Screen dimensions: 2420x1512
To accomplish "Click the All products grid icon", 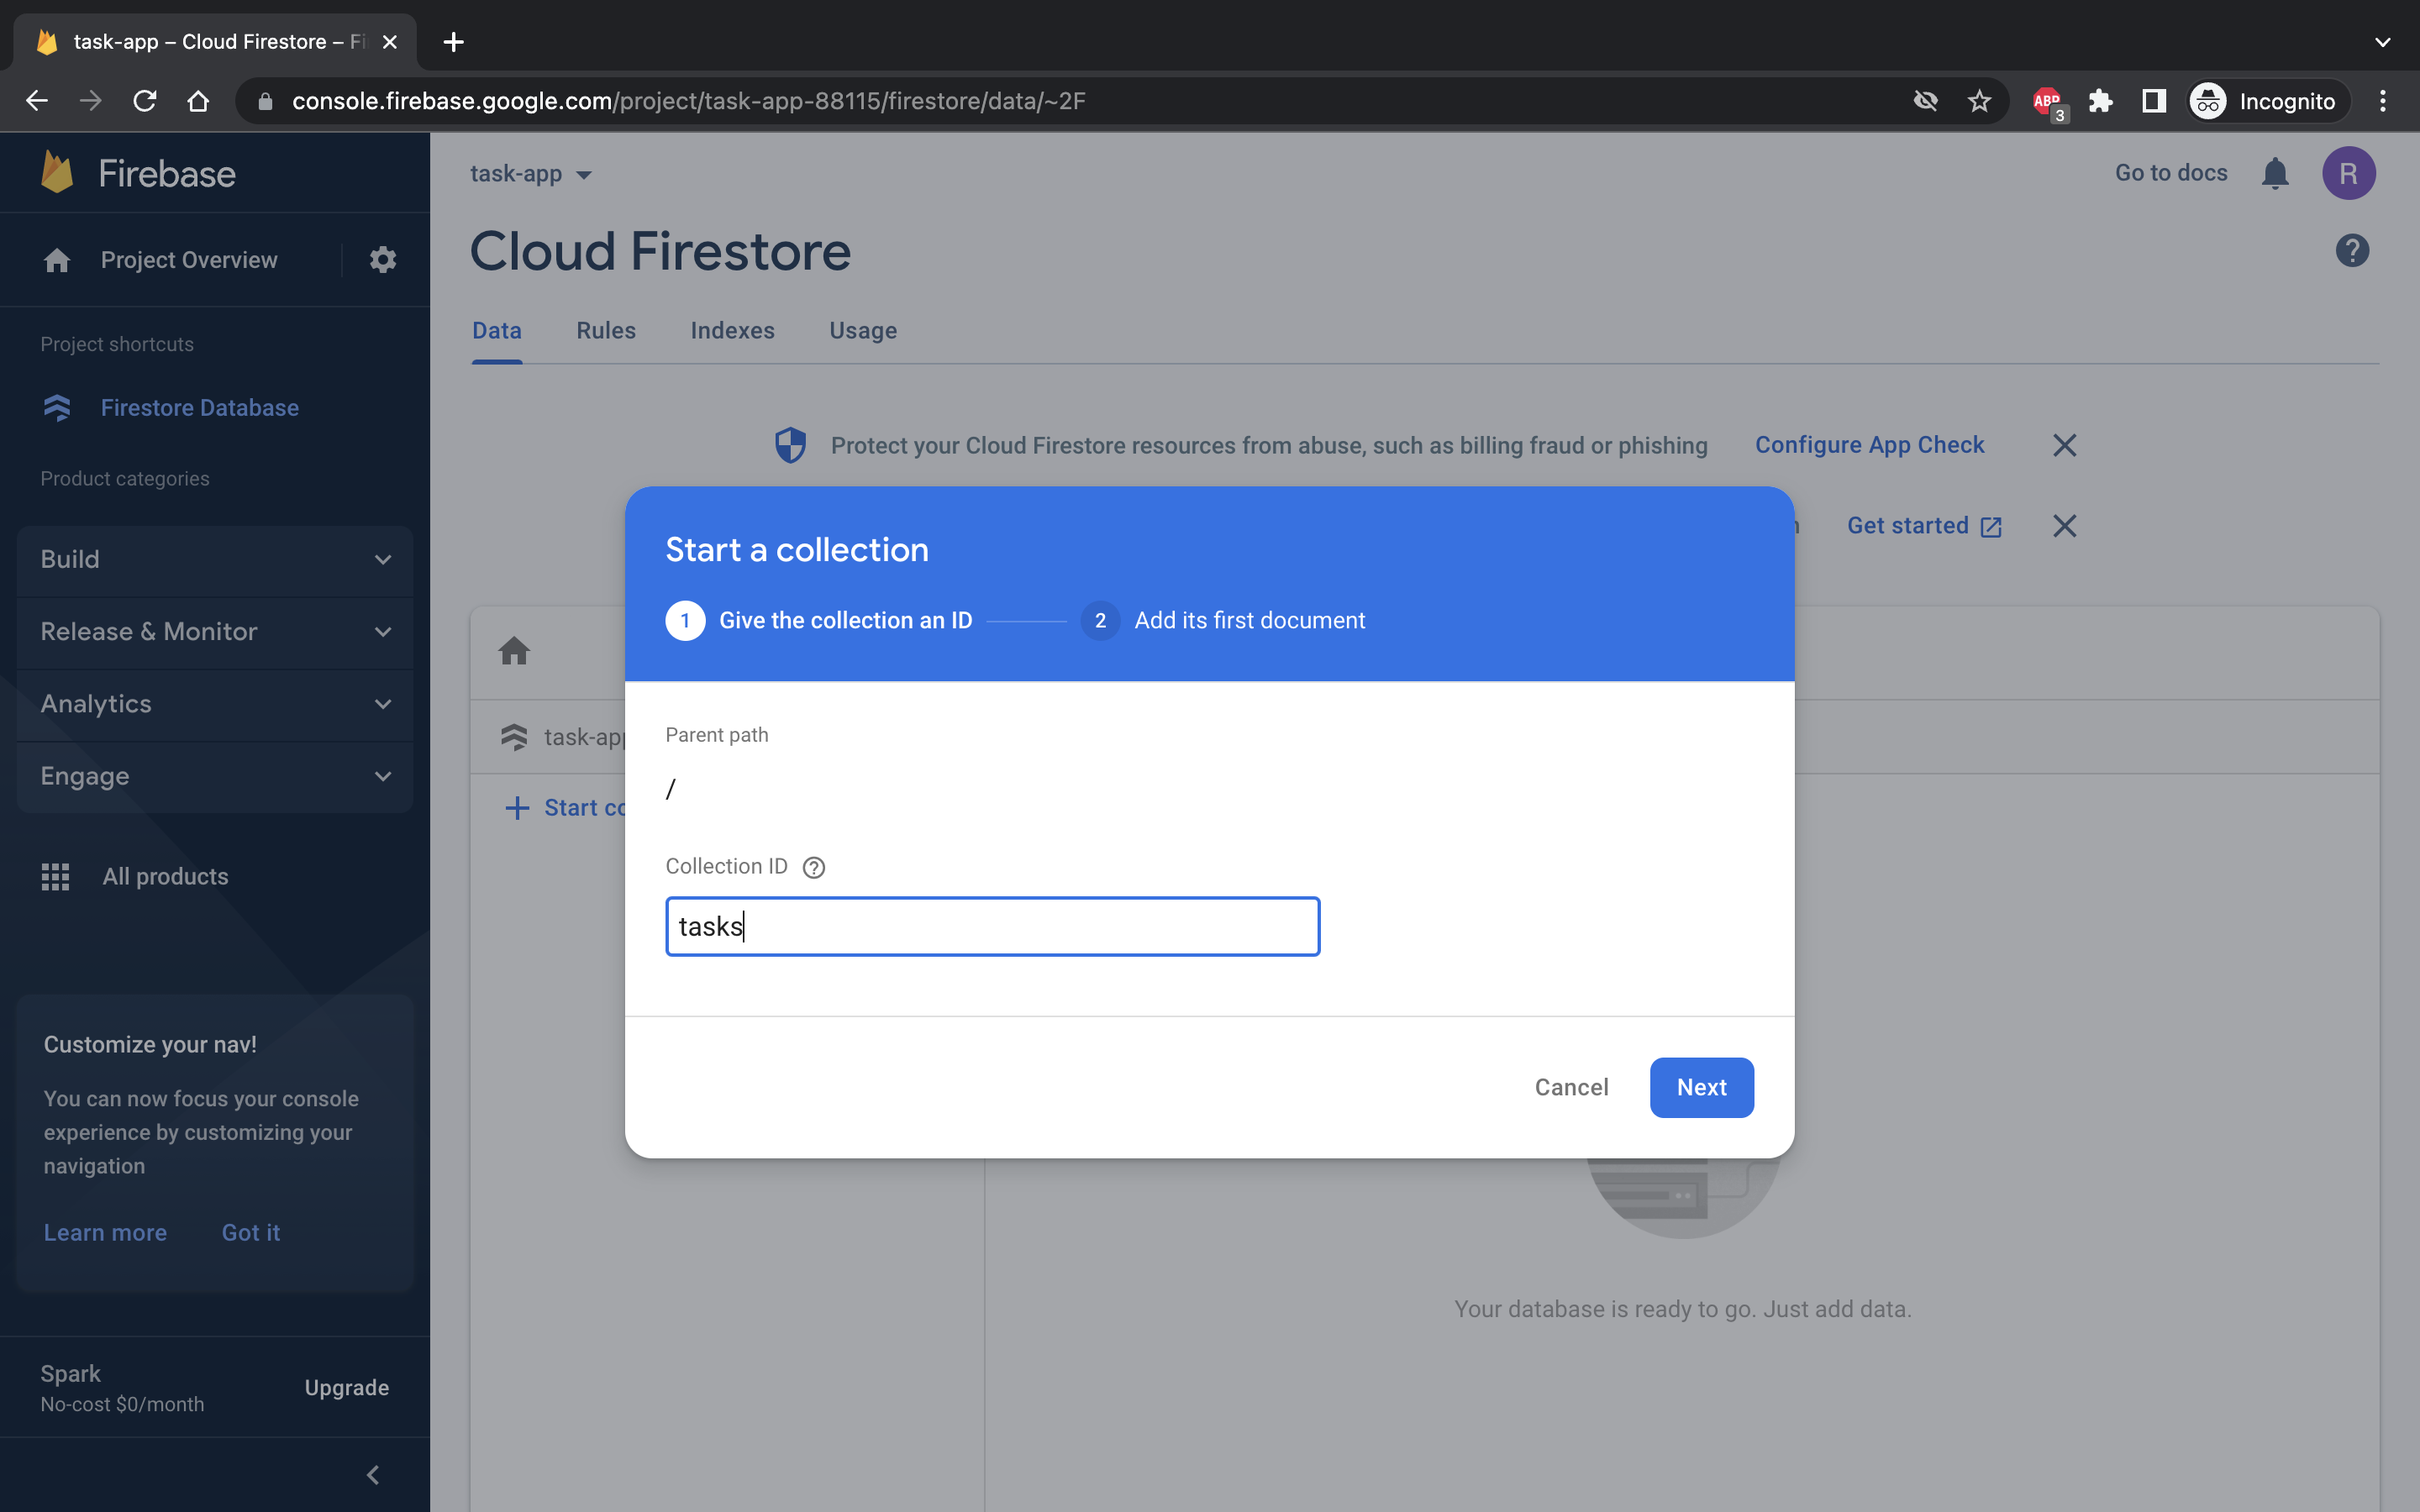I will coord(56,876).
